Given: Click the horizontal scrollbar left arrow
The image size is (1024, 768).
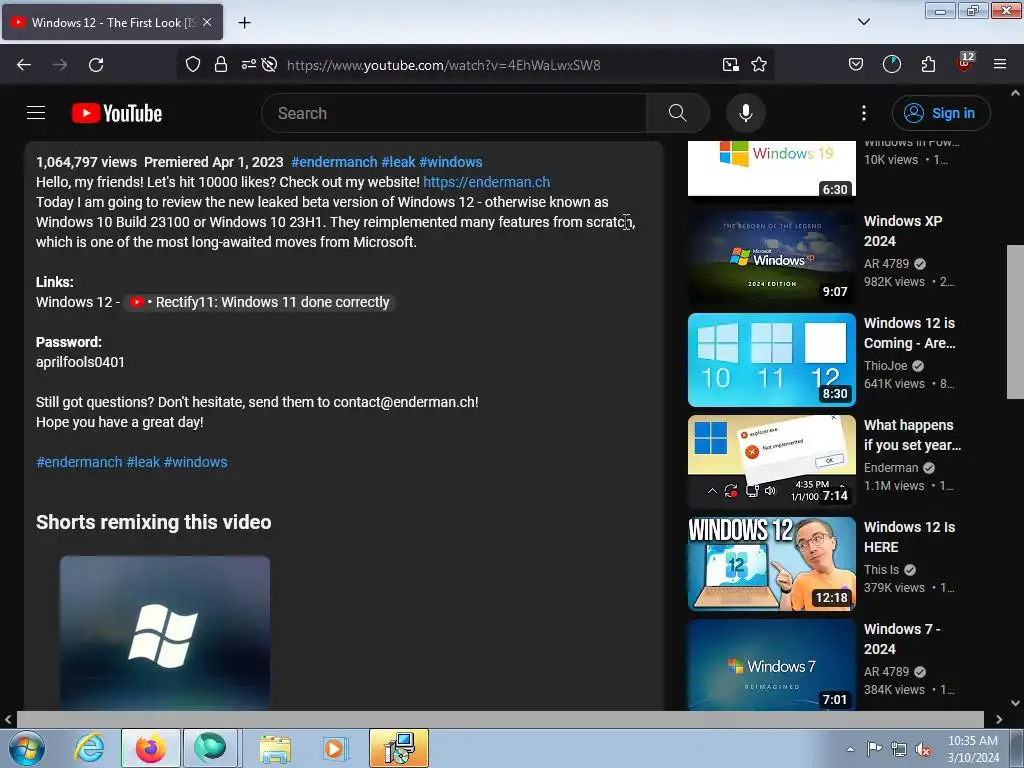Looking at the screenshot, I should 8,719.
